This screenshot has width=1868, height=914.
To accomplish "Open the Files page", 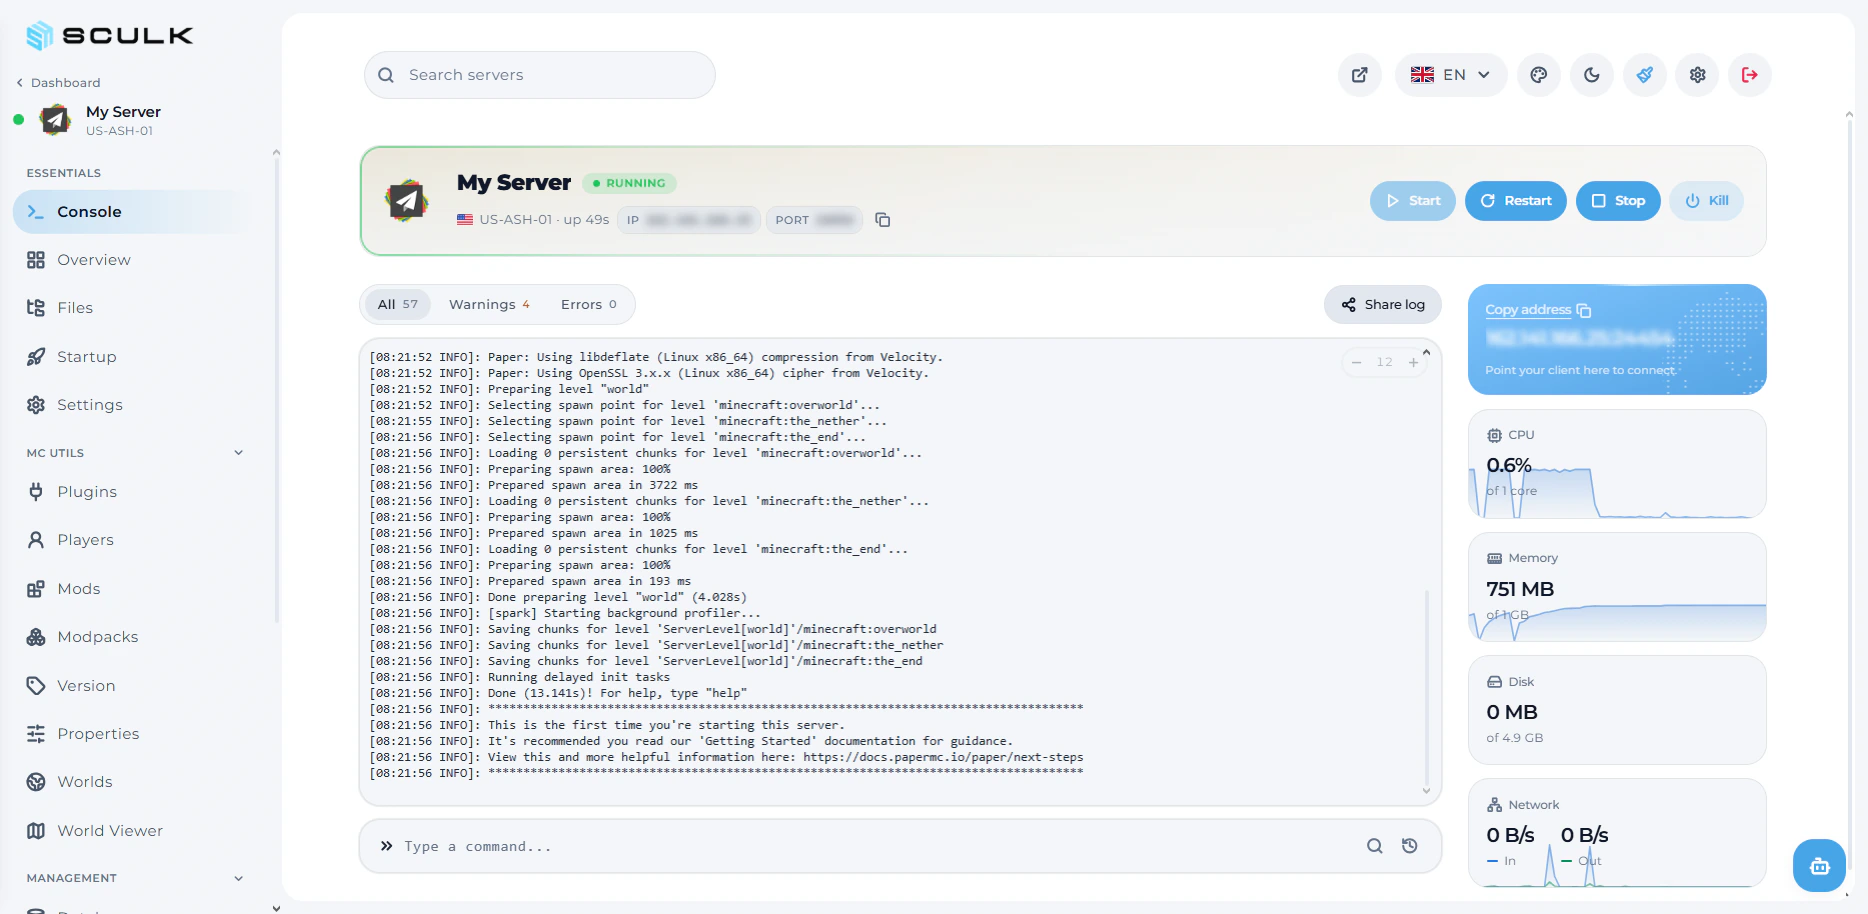I will coord(132,308).
